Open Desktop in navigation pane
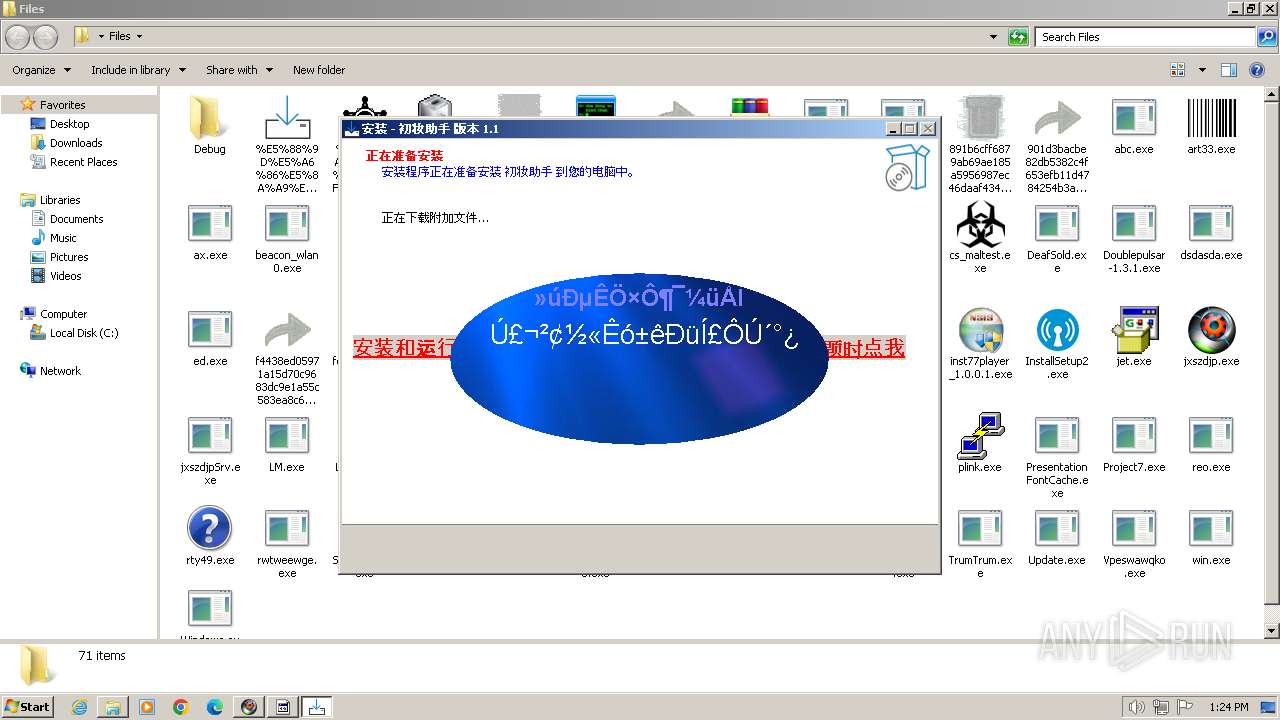Image resolution: width=1280 pixels, height=720 pixels. [69, 124]
